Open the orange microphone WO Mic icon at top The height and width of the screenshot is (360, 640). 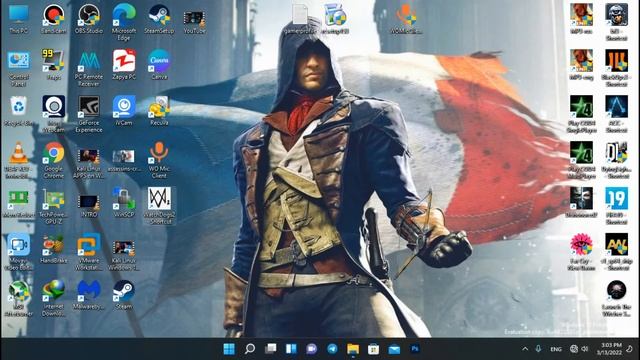[406, 19]
